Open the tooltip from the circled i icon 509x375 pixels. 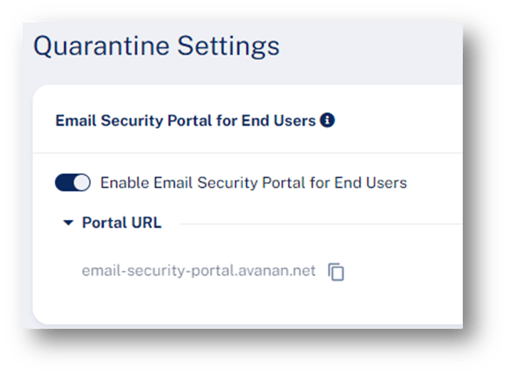pos(327,120)
